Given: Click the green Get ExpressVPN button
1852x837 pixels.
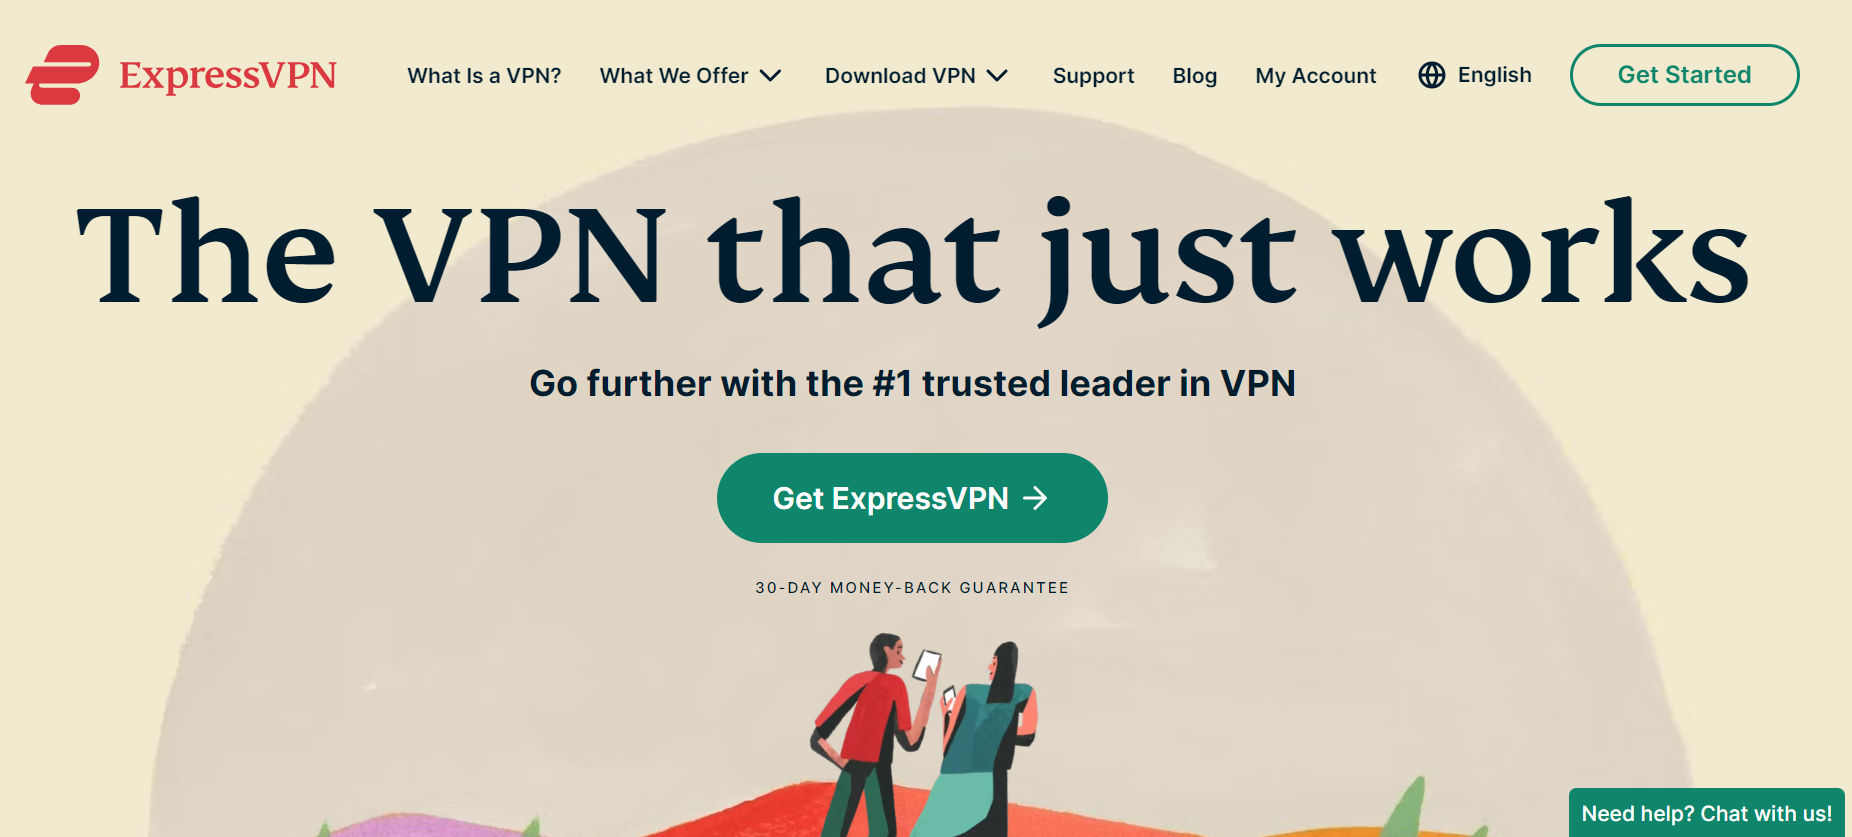Looking at the screenshot, I should [x=912, y=498].
